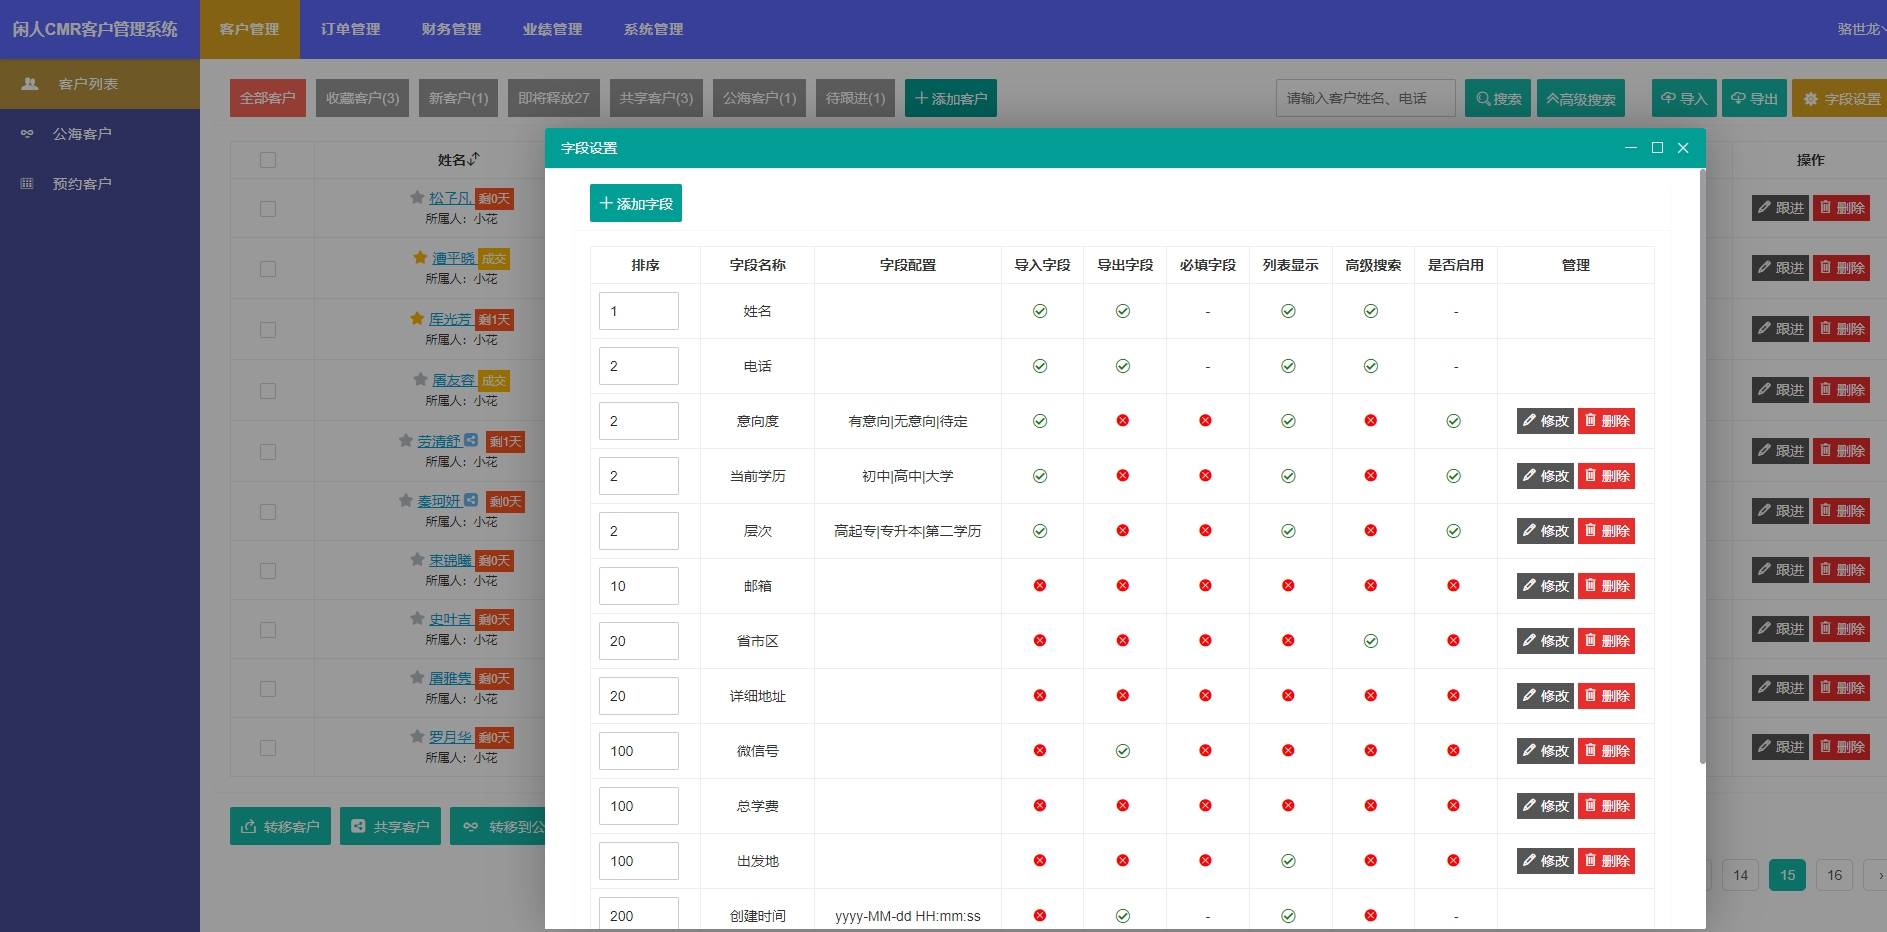
Task: Click 修改 for the 详细地址 field
Action: [1545, 696]
